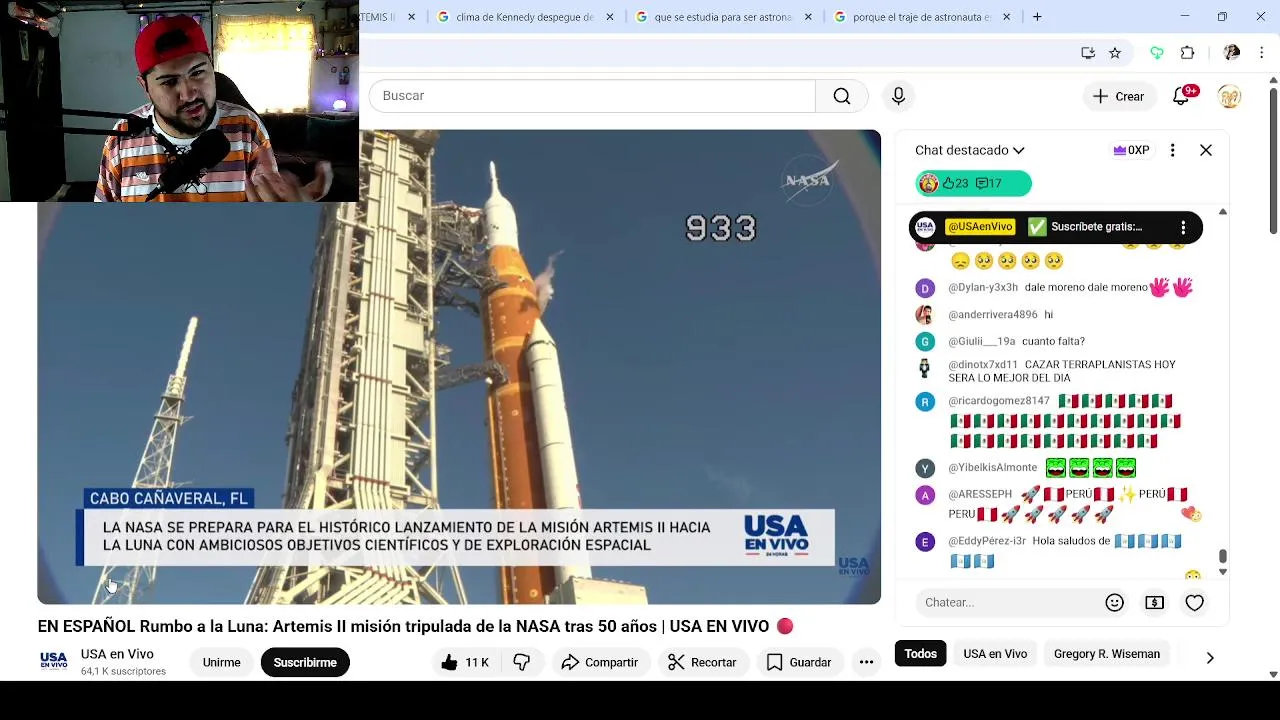This screenshot has height=720, width=1280.
Task: Open the Super Chat dollar icon
Action: [x=1154, y=602]
